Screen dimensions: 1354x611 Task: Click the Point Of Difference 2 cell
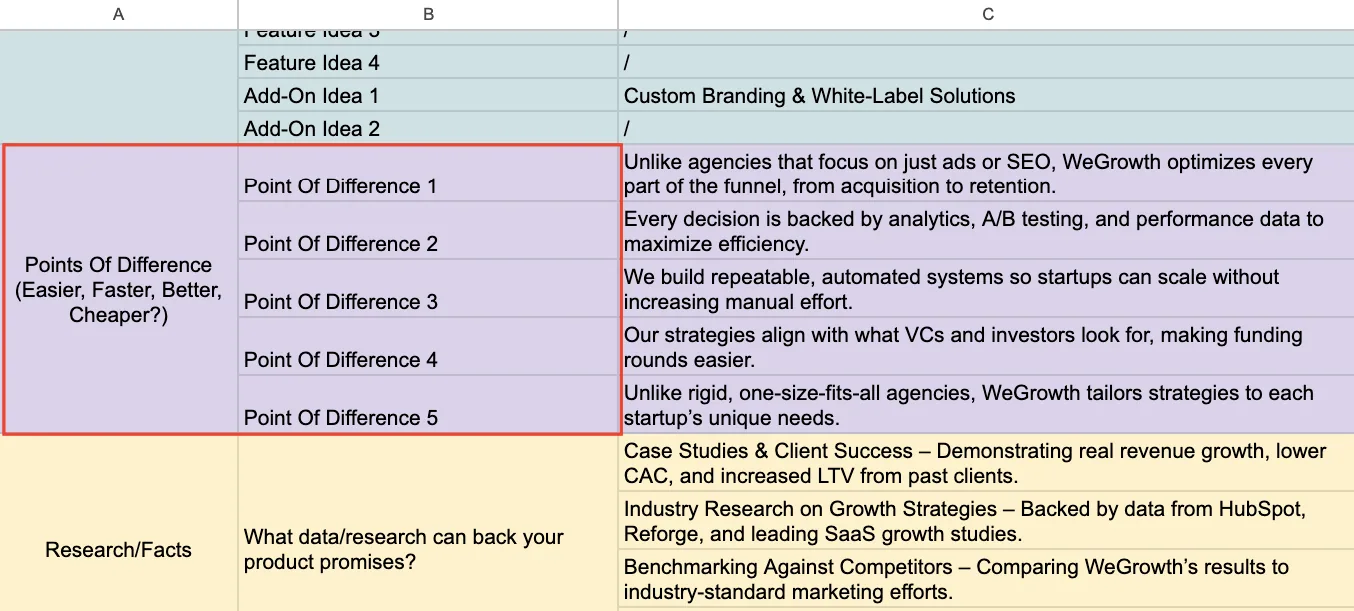pos(428,231)
